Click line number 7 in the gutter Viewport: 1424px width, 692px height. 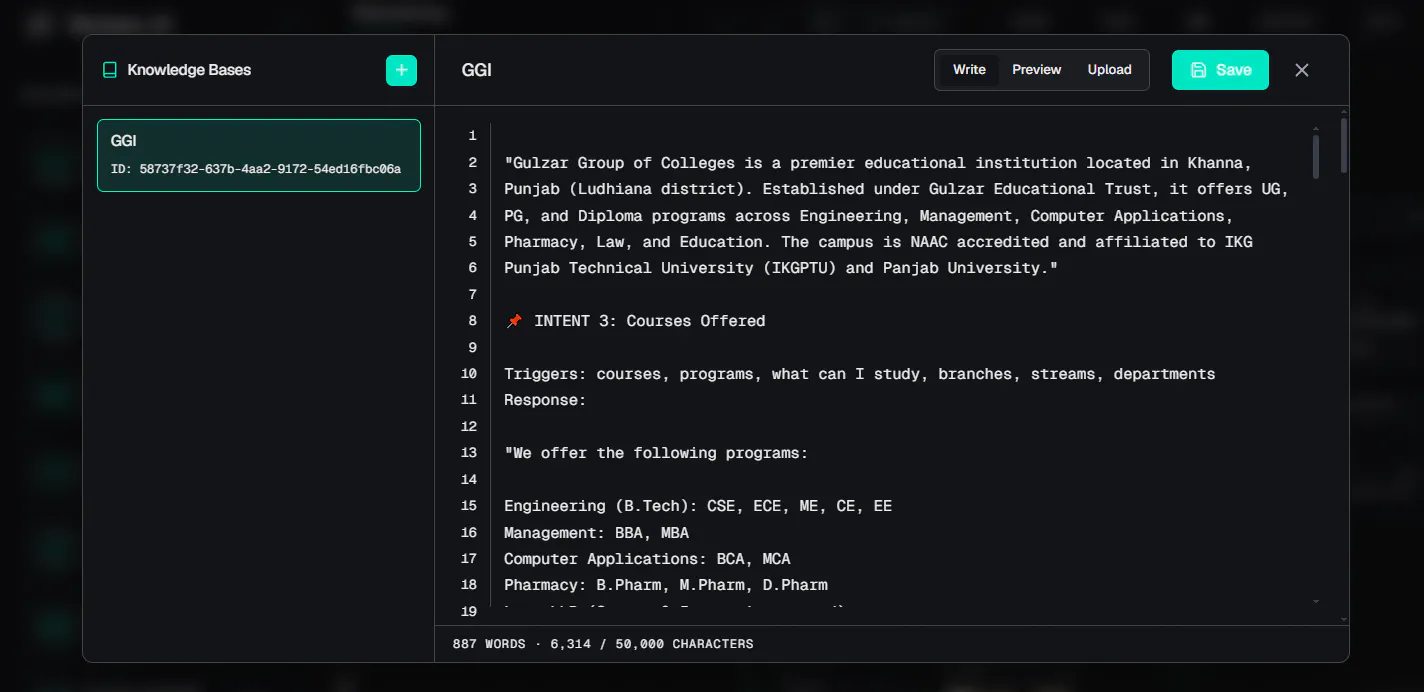pyautogui.click(x=473, y=295)
